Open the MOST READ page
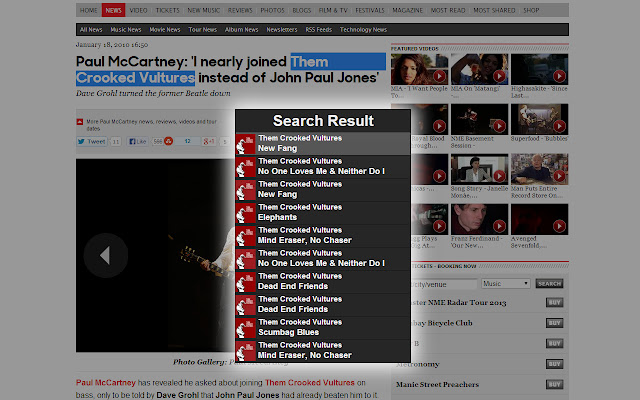Viewport: 640px width, 400px height. (448, 10)
